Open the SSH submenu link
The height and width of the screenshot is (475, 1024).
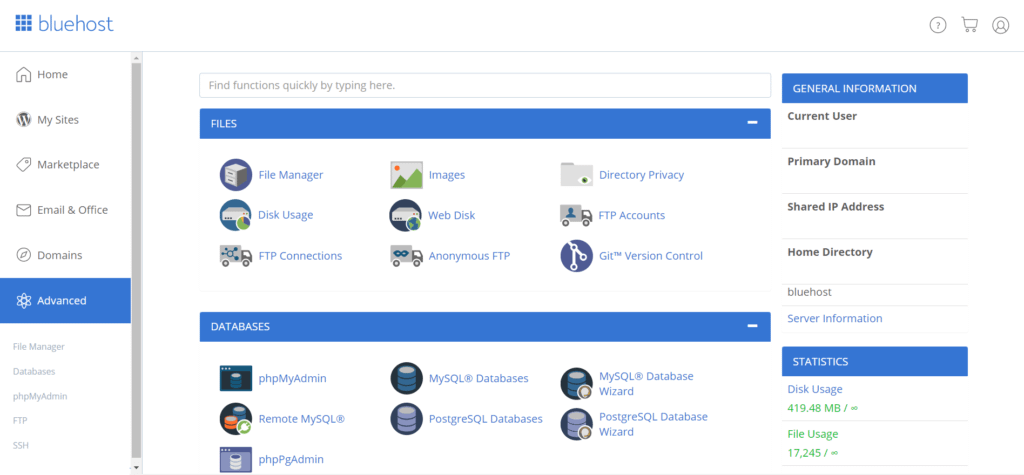(x=21, y=445)
